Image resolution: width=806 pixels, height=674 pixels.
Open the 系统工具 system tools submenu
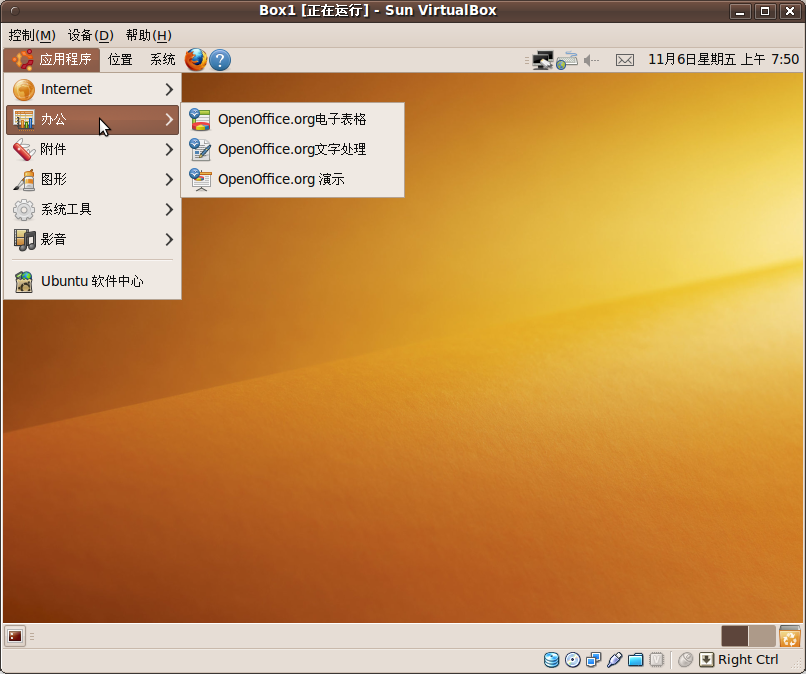click(93, 209)
